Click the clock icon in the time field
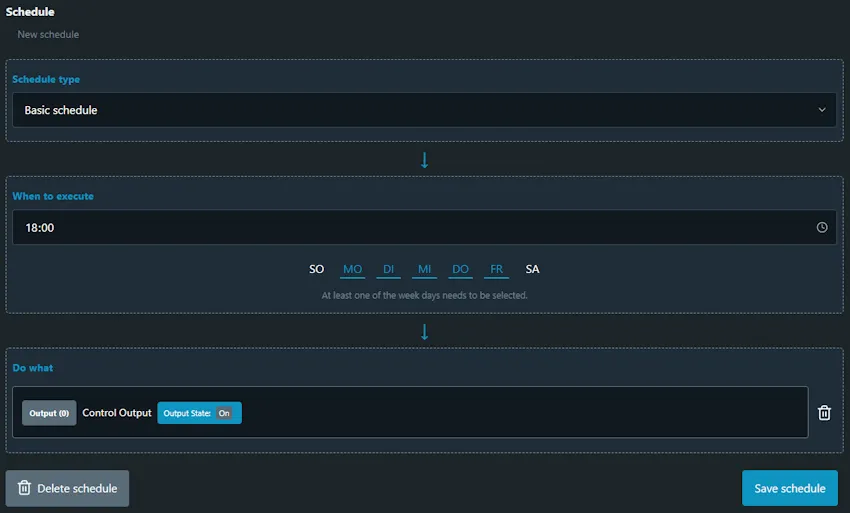The height and width of the screenshot is (513, 850). (822, 228)
